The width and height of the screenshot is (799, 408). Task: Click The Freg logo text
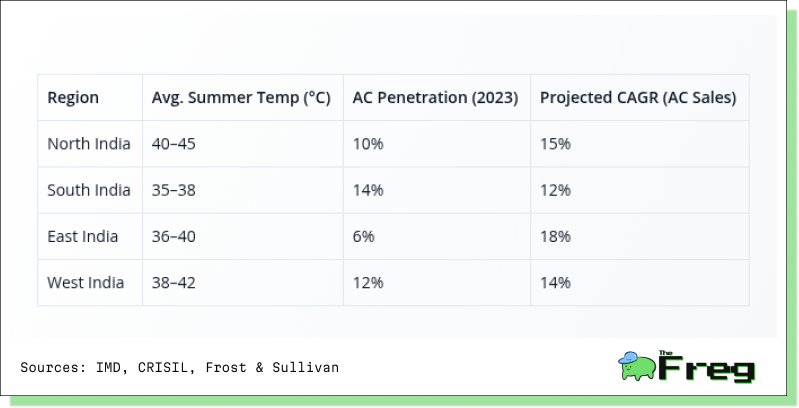(706, 366)
